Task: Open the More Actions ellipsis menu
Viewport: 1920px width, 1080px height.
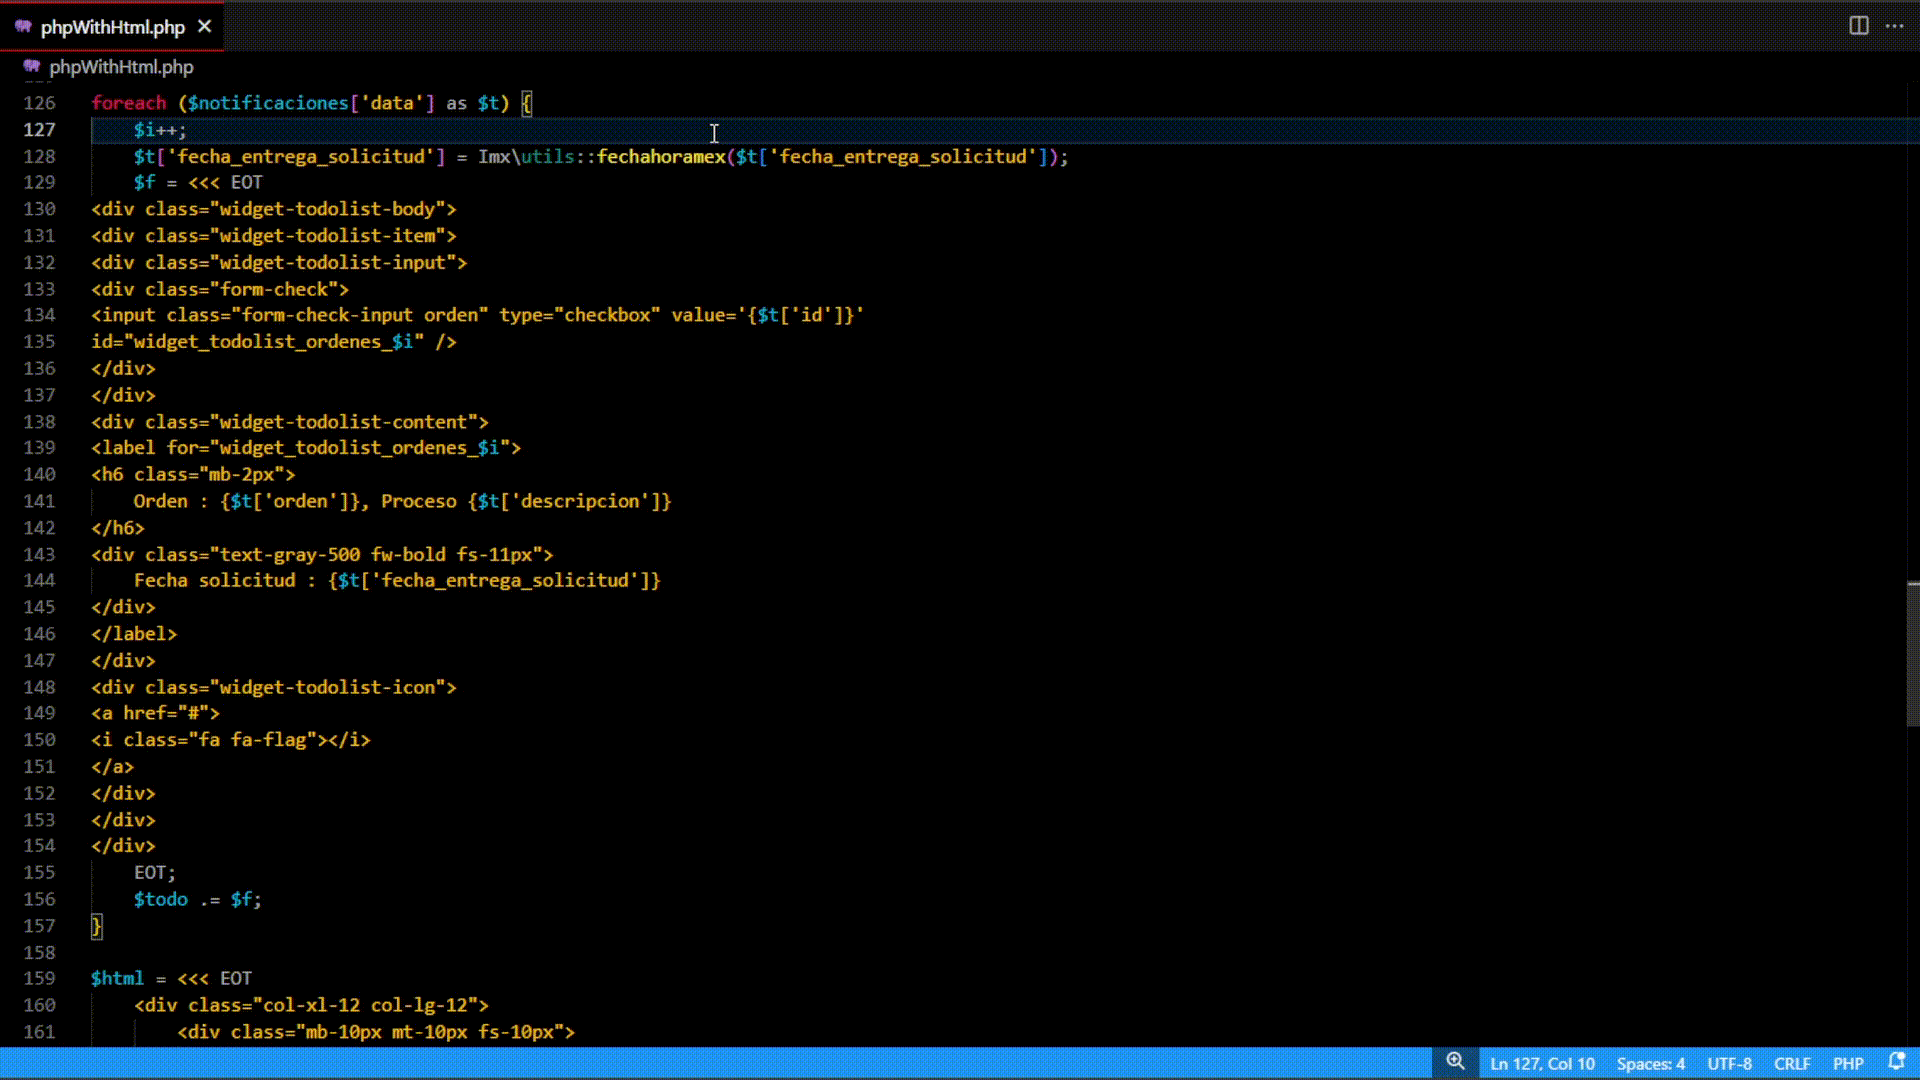Action: (x=1894, y=26)
